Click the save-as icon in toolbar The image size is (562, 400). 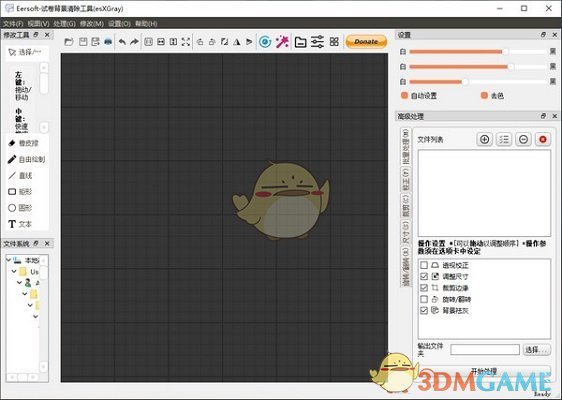coord(96,42)
